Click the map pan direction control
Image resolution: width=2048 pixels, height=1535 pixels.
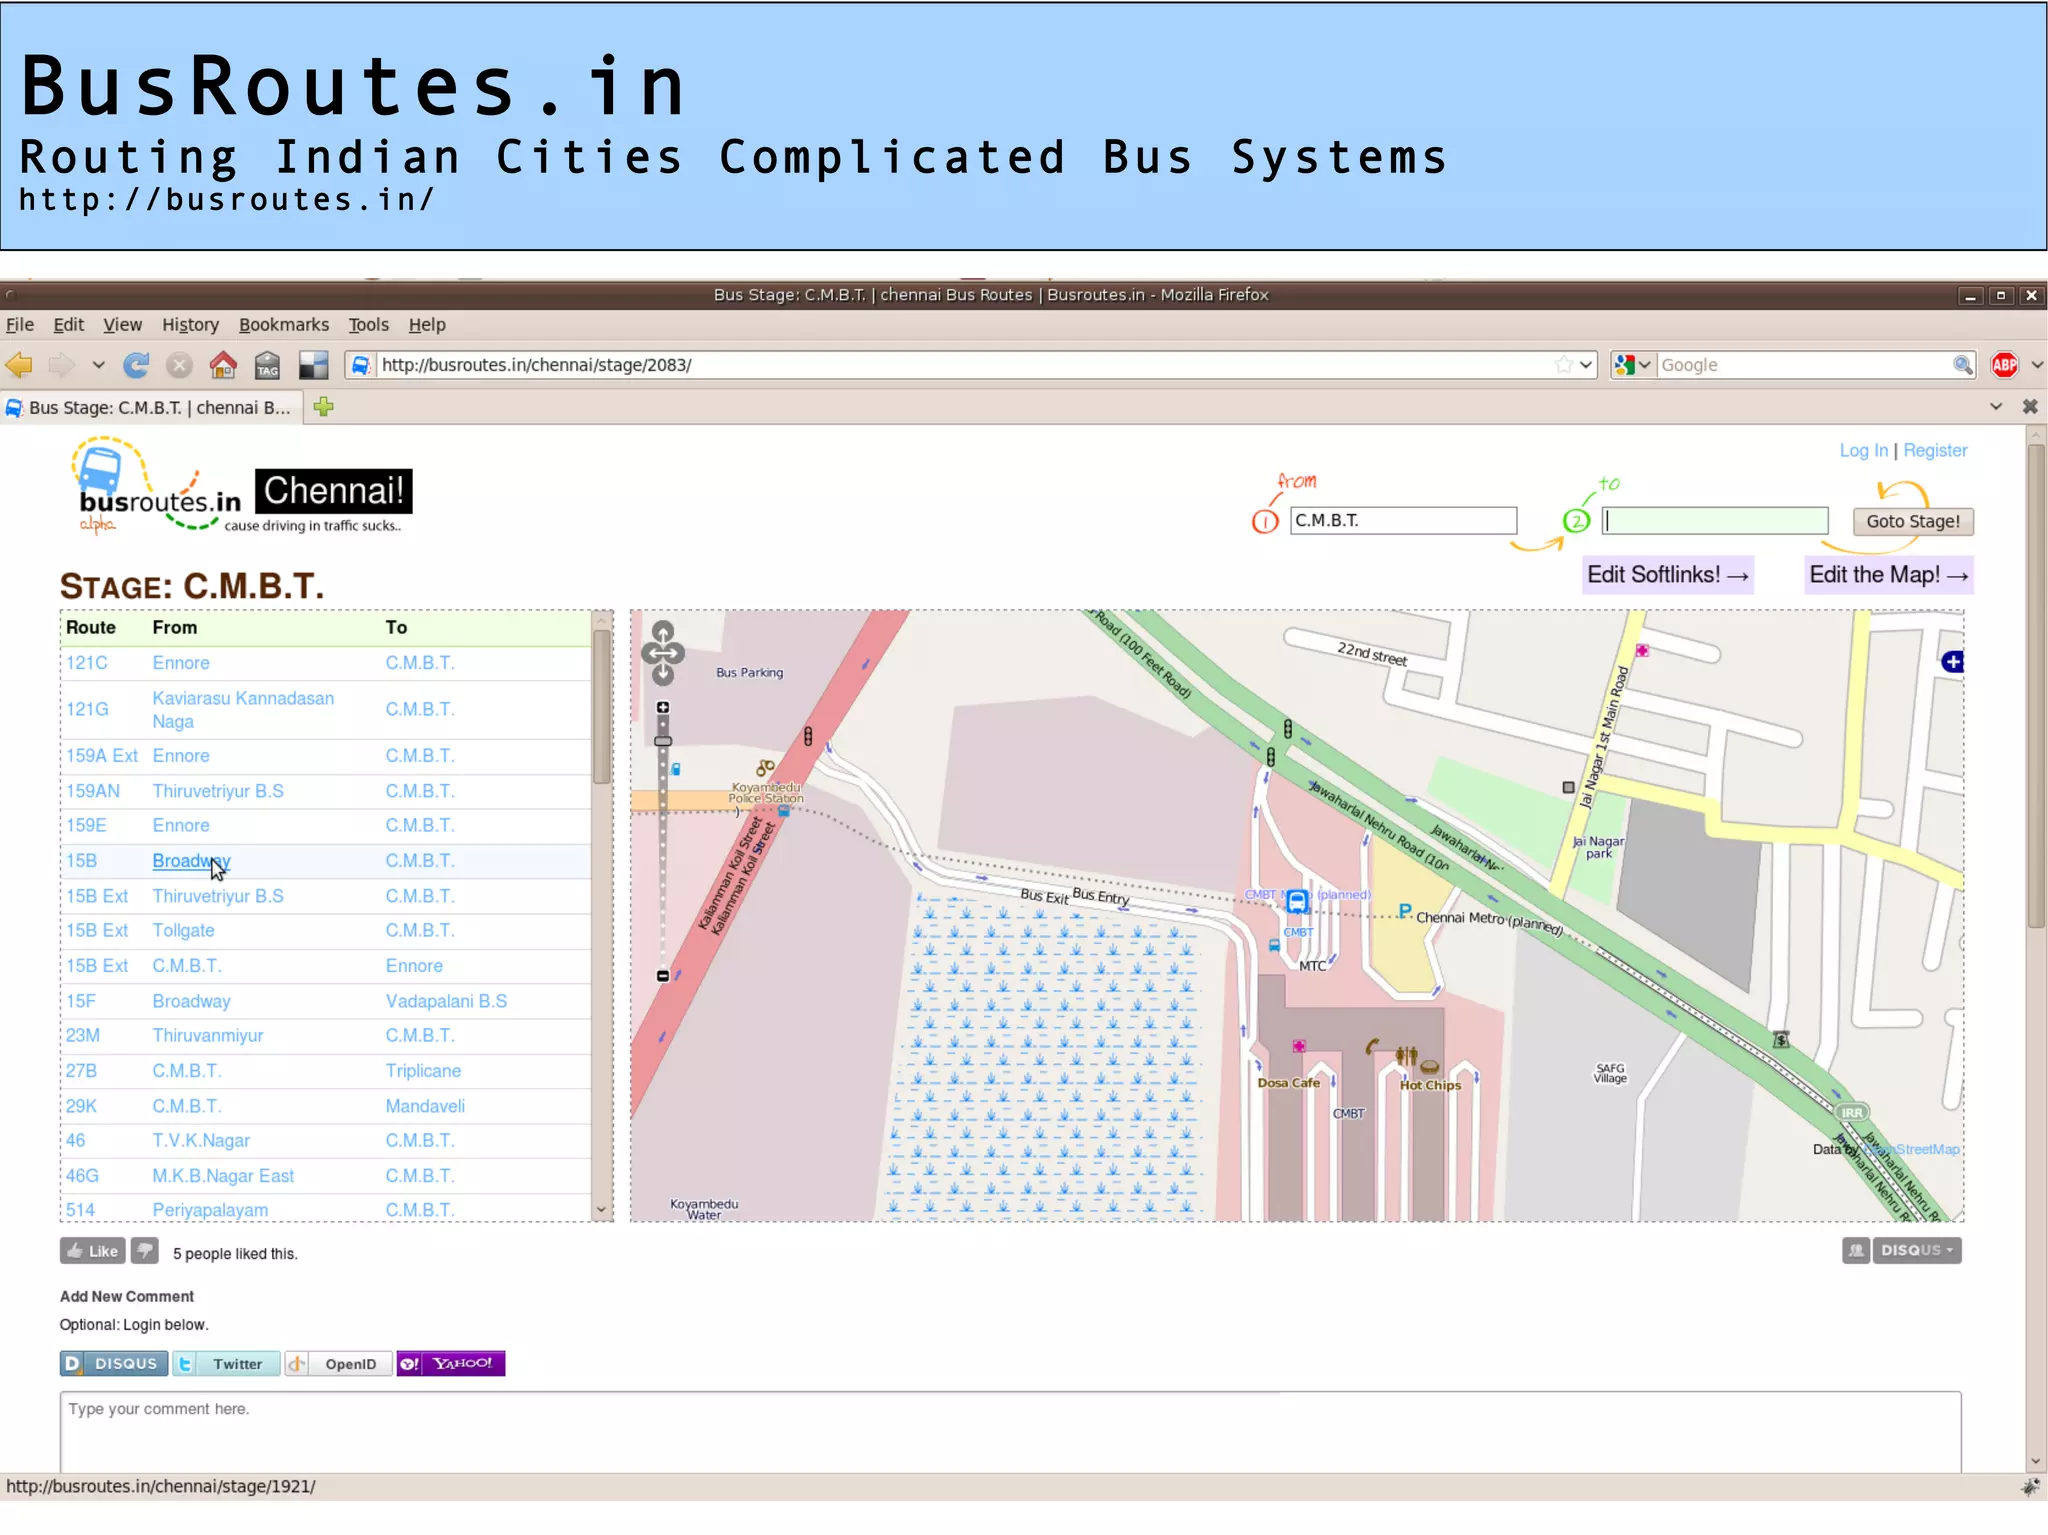663,653
